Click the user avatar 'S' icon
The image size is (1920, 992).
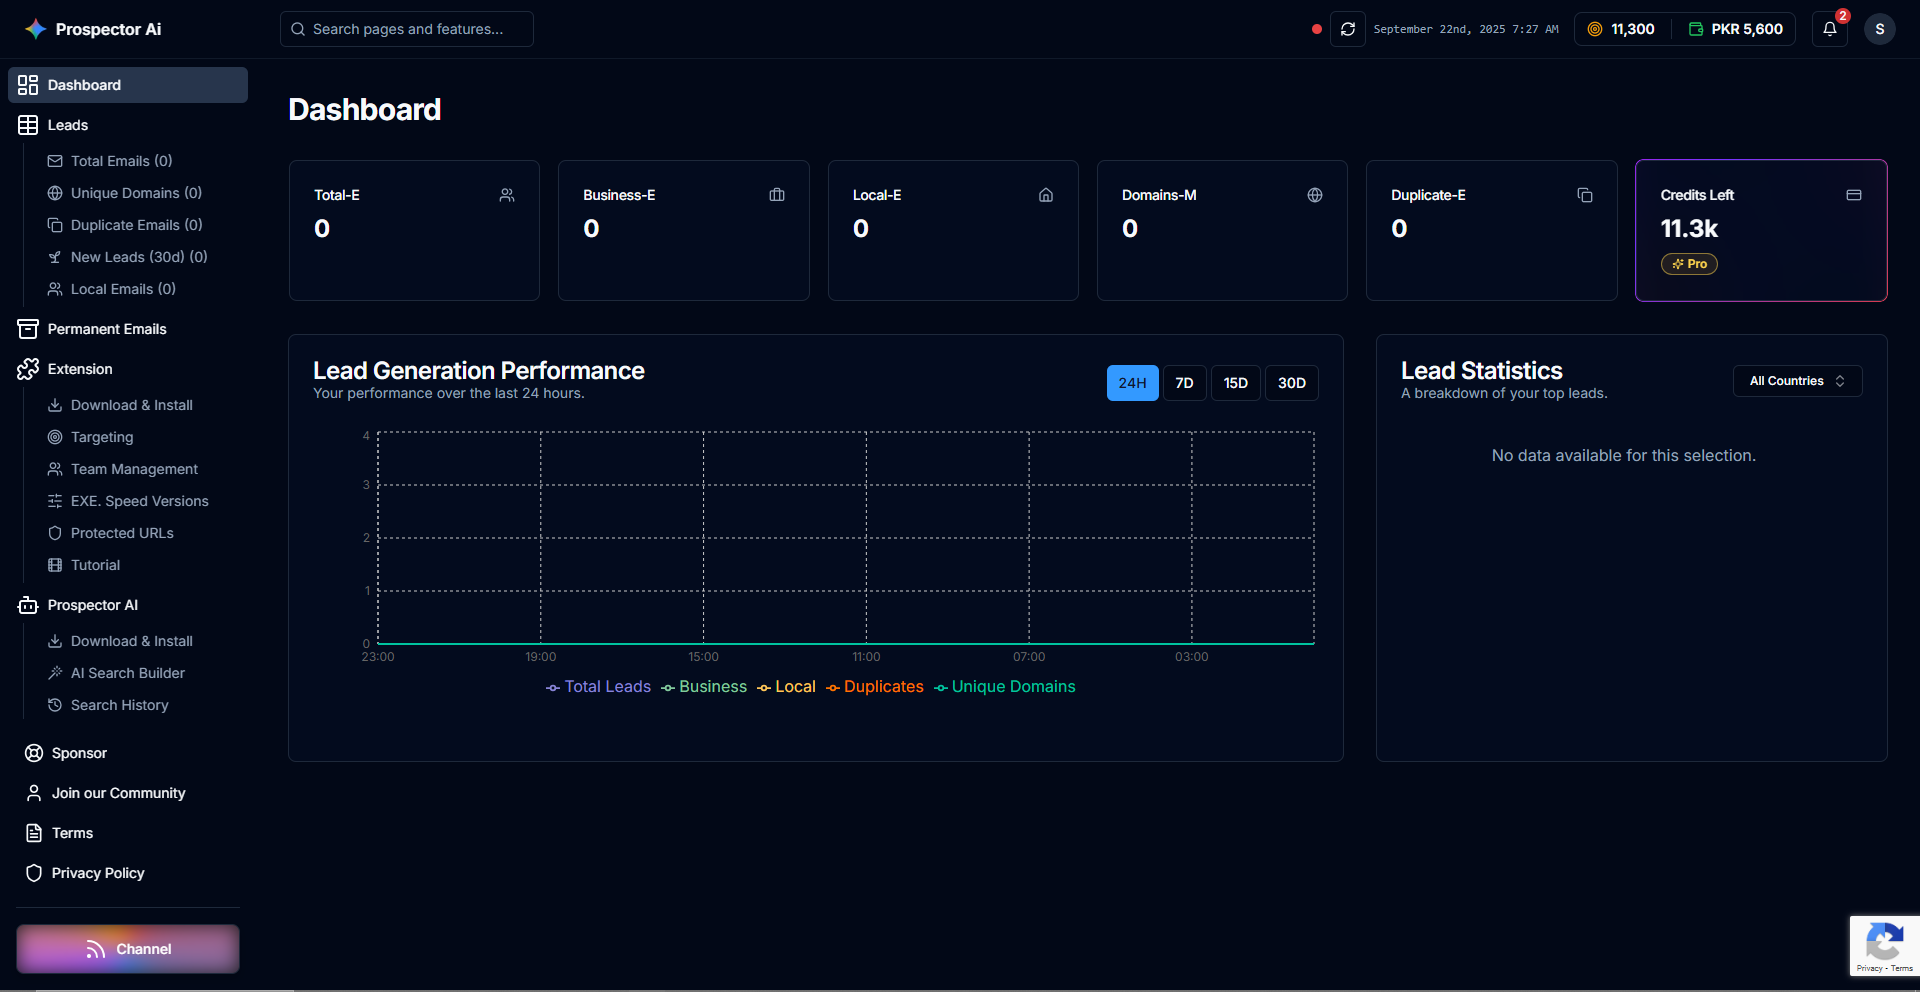1879,29
